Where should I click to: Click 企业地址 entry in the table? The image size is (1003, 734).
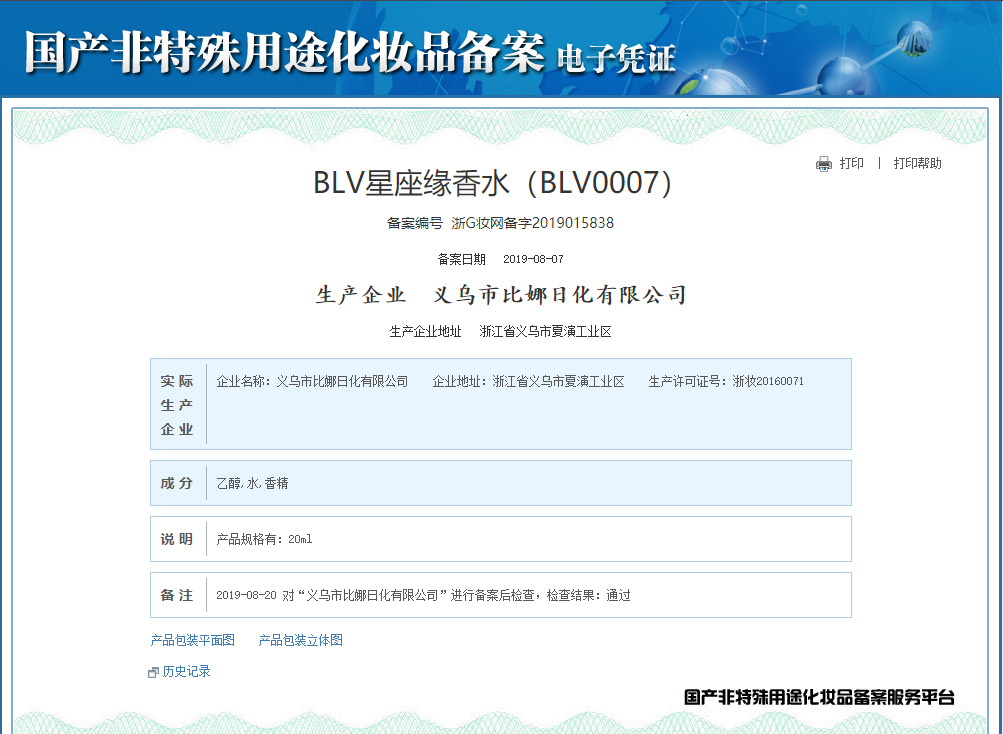(528, 381)
